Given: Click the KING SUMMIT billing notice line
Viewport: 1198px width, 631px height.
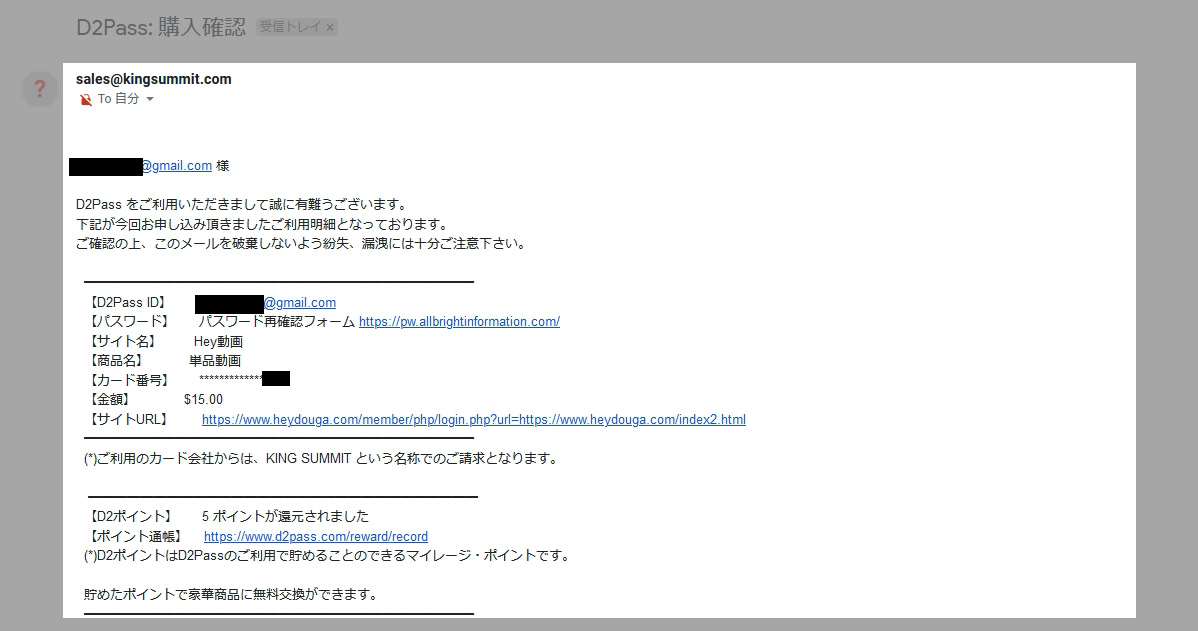Looking at the screenshot, I should point(320,459).
